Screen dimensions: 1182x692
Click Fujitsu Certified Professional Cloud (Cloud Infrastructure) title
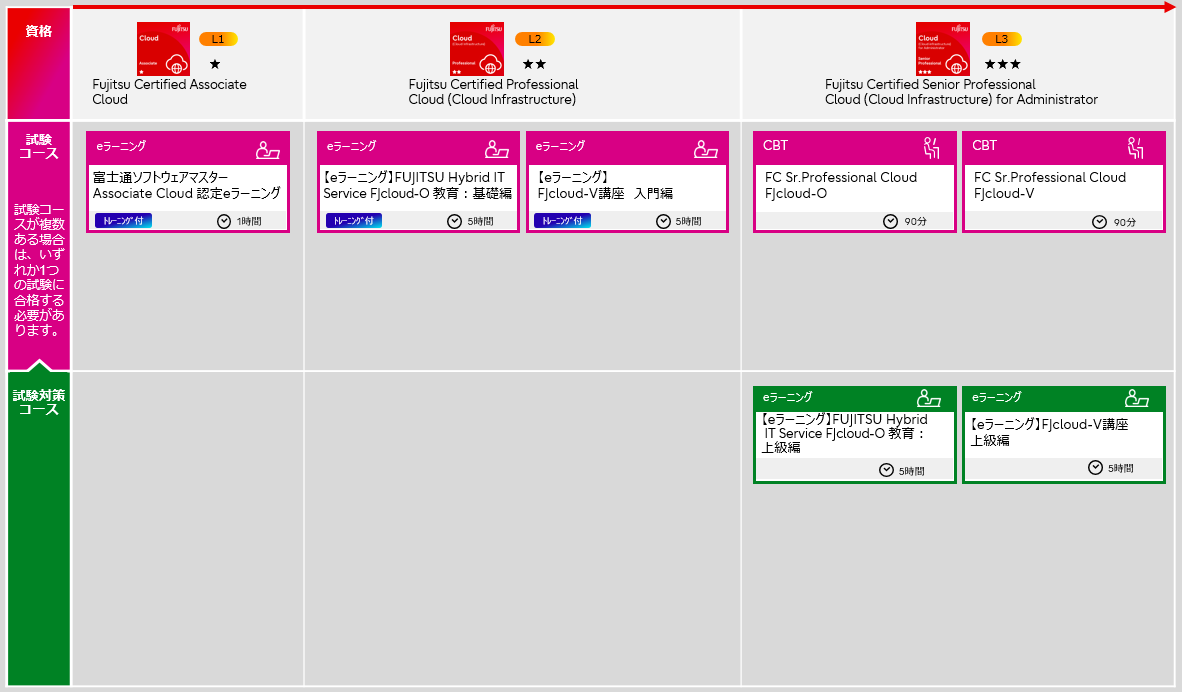click(x=493, y=92)
